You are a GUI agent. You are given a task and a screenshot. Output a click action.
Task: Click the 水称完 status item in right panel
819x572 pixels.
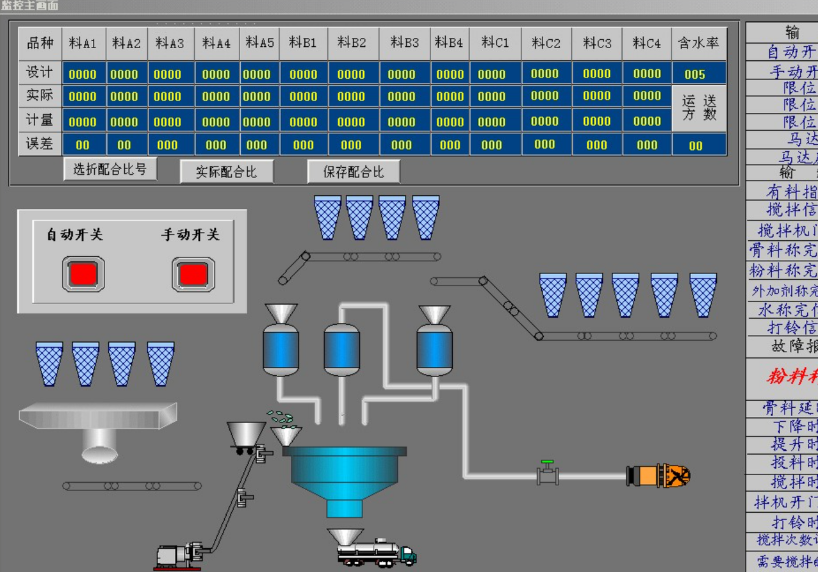787,310
